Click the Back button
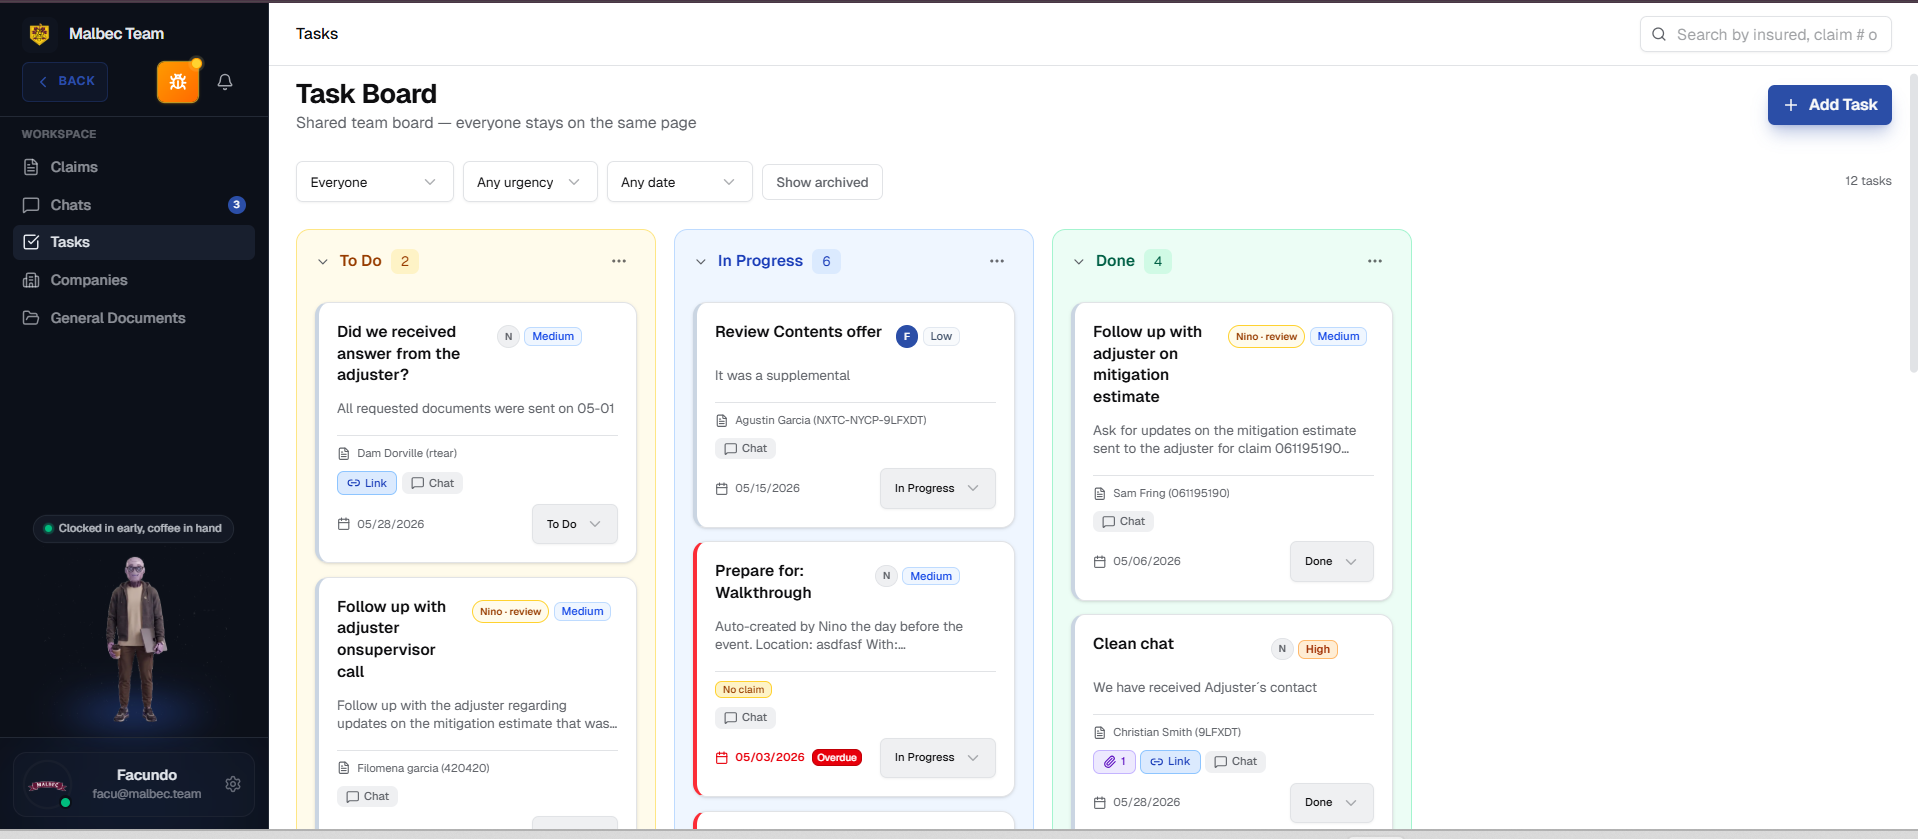Viewport: 1918px width, 839px height. click(x=65, y=82)
